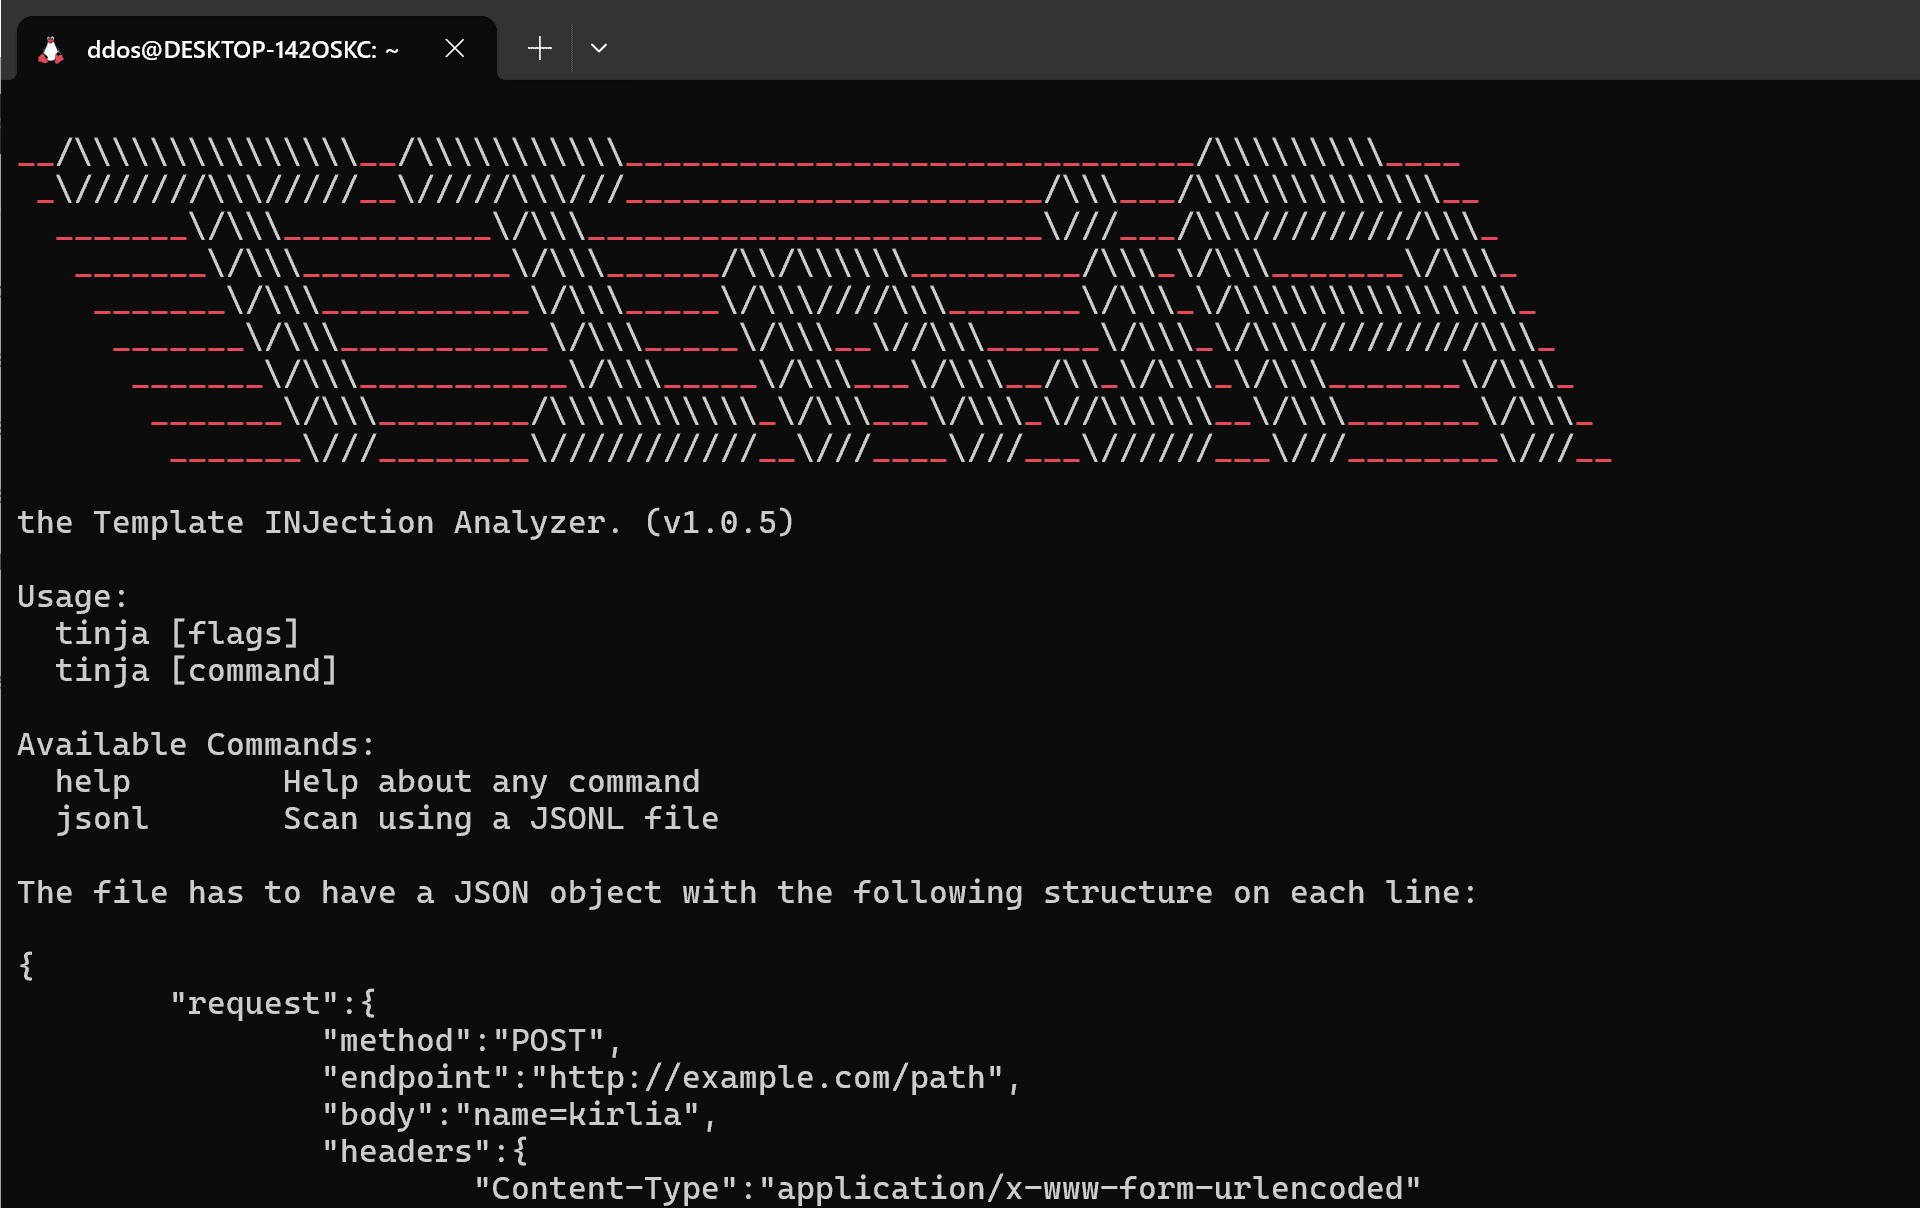Click the lone opening brace line
This screenshot has width=1920, height=1208.
[x=27, y=966]
